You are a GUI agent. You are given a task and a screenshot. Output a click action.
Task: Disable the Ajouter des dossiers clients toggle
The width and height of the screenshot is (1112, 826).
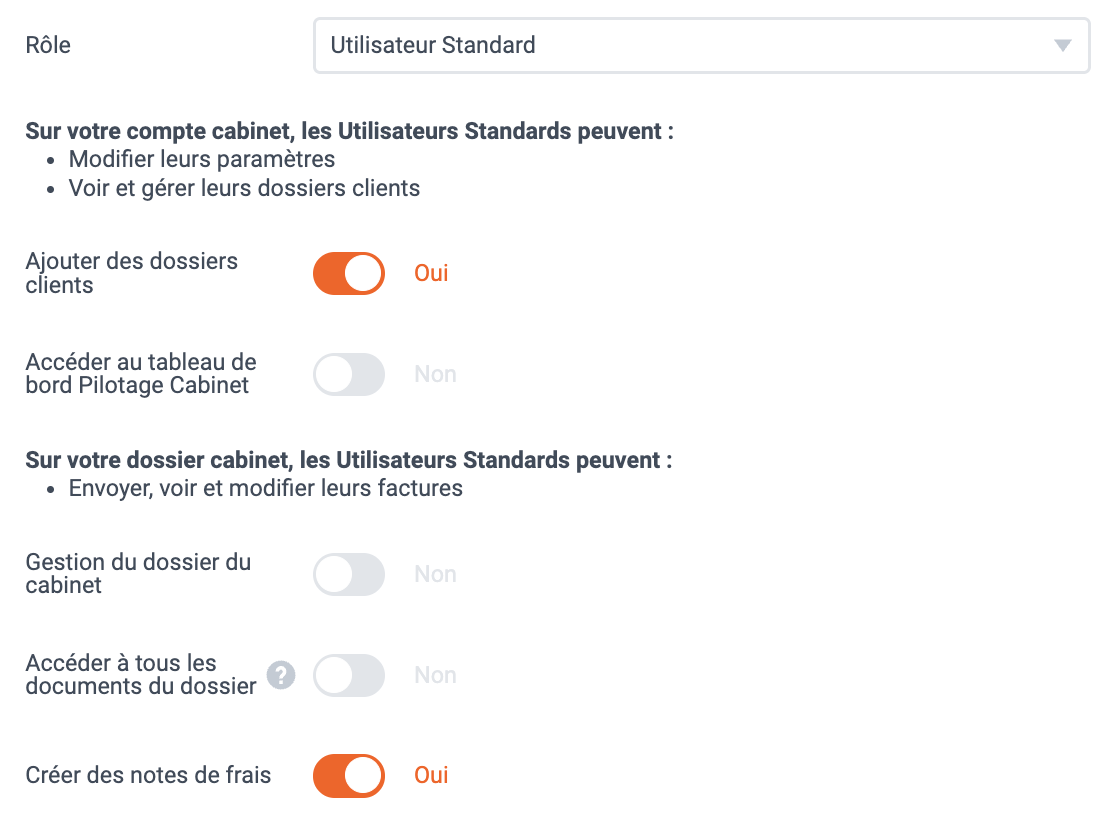[x=349, y=273]
